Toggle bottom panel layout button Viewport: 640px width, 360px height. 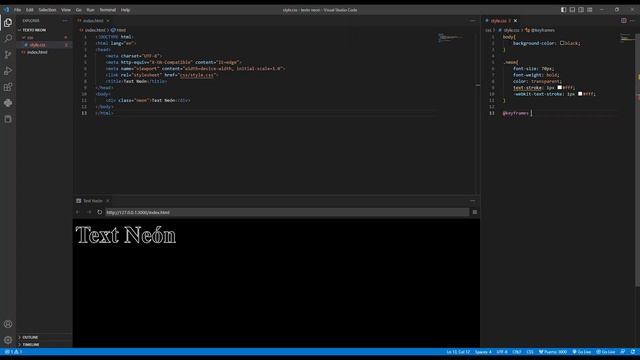click(x=572, y=10)
